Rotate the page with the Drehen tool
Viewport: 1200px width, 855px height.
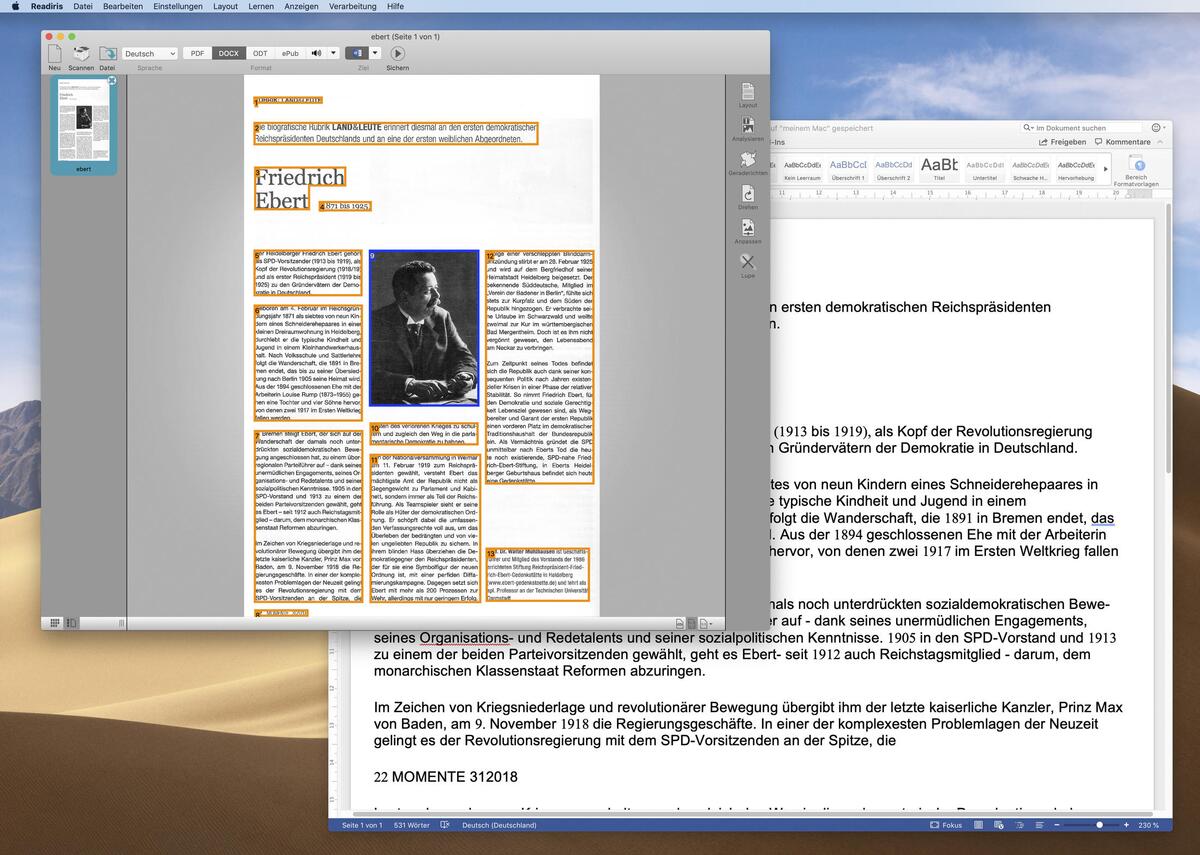coord(747,193)
